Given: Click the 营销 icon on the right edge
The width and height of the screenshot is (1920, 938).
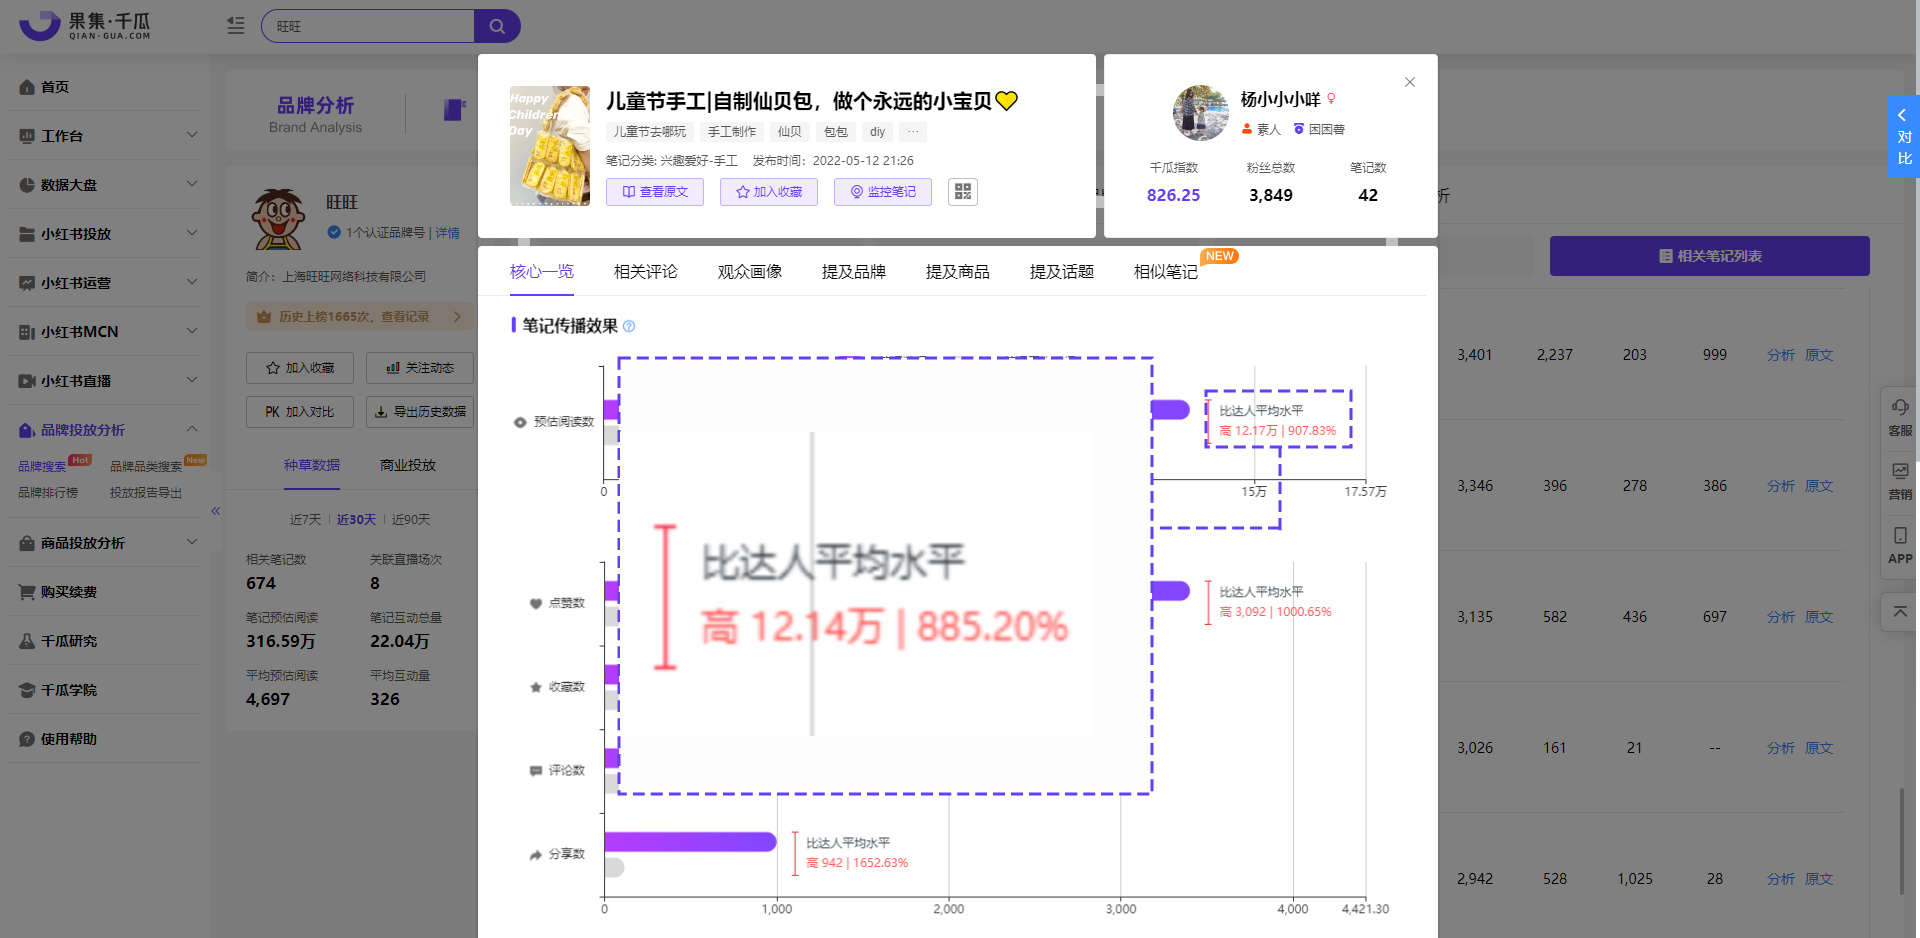Looking at the screenshot, I should coord(1898,478).
